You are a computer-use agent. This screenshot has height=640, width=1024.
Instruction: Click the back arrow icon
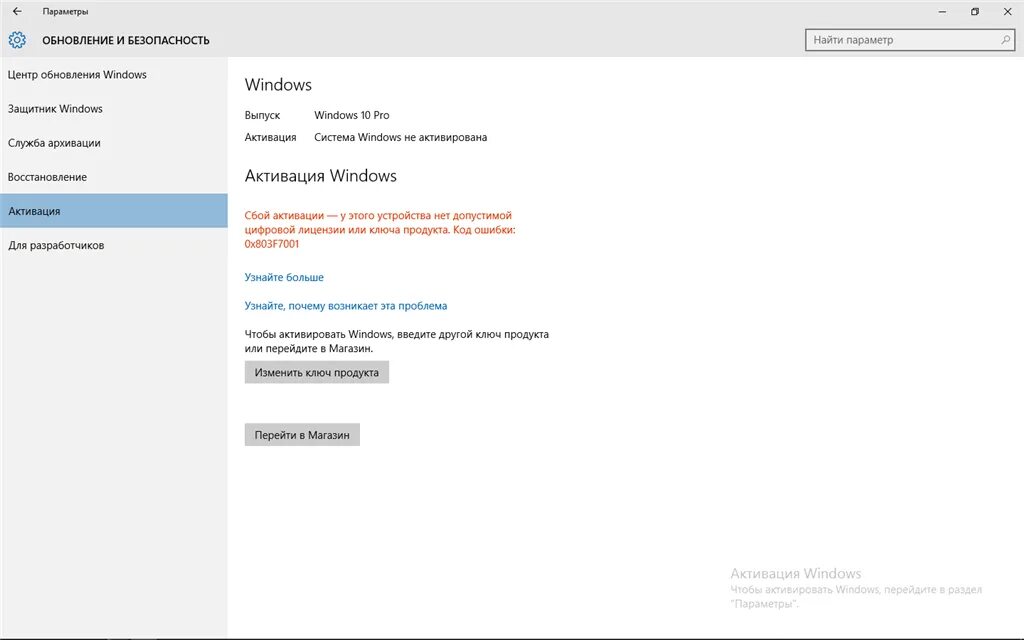(17, 11)
